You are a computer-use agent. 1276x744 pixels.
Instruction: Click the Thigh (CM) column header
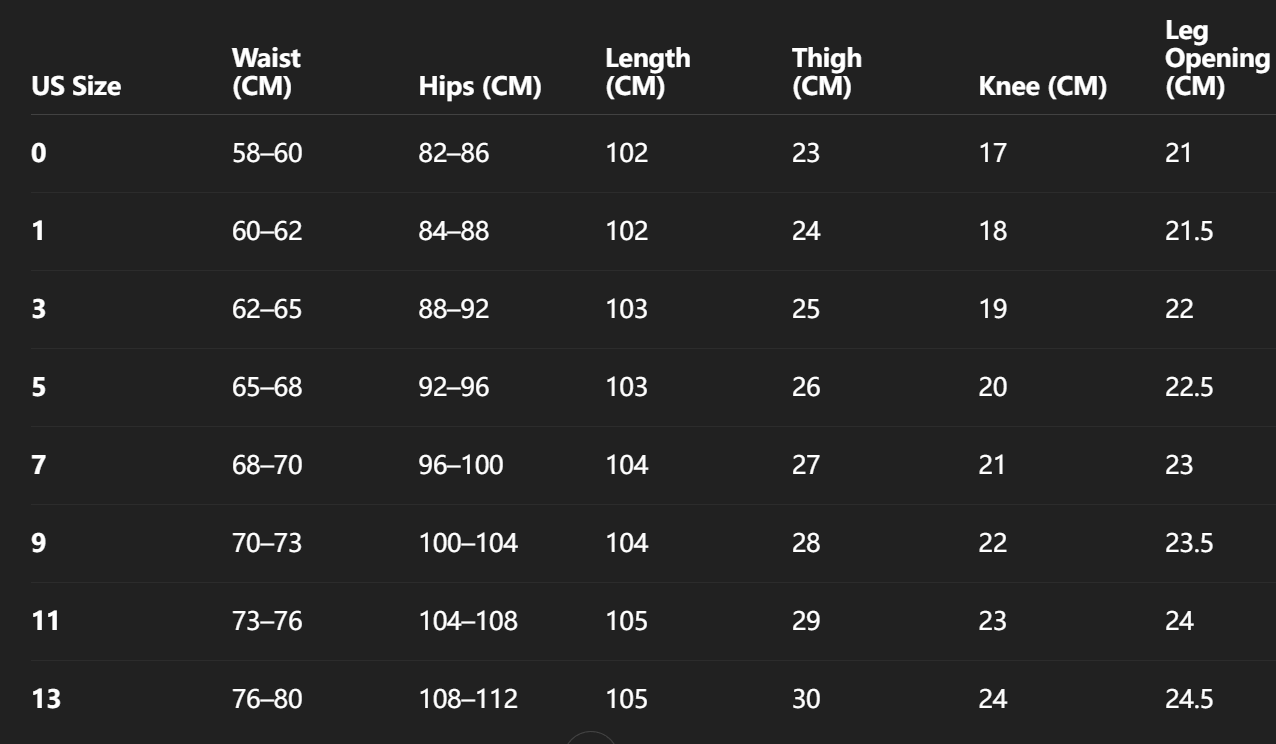(826, 74)
